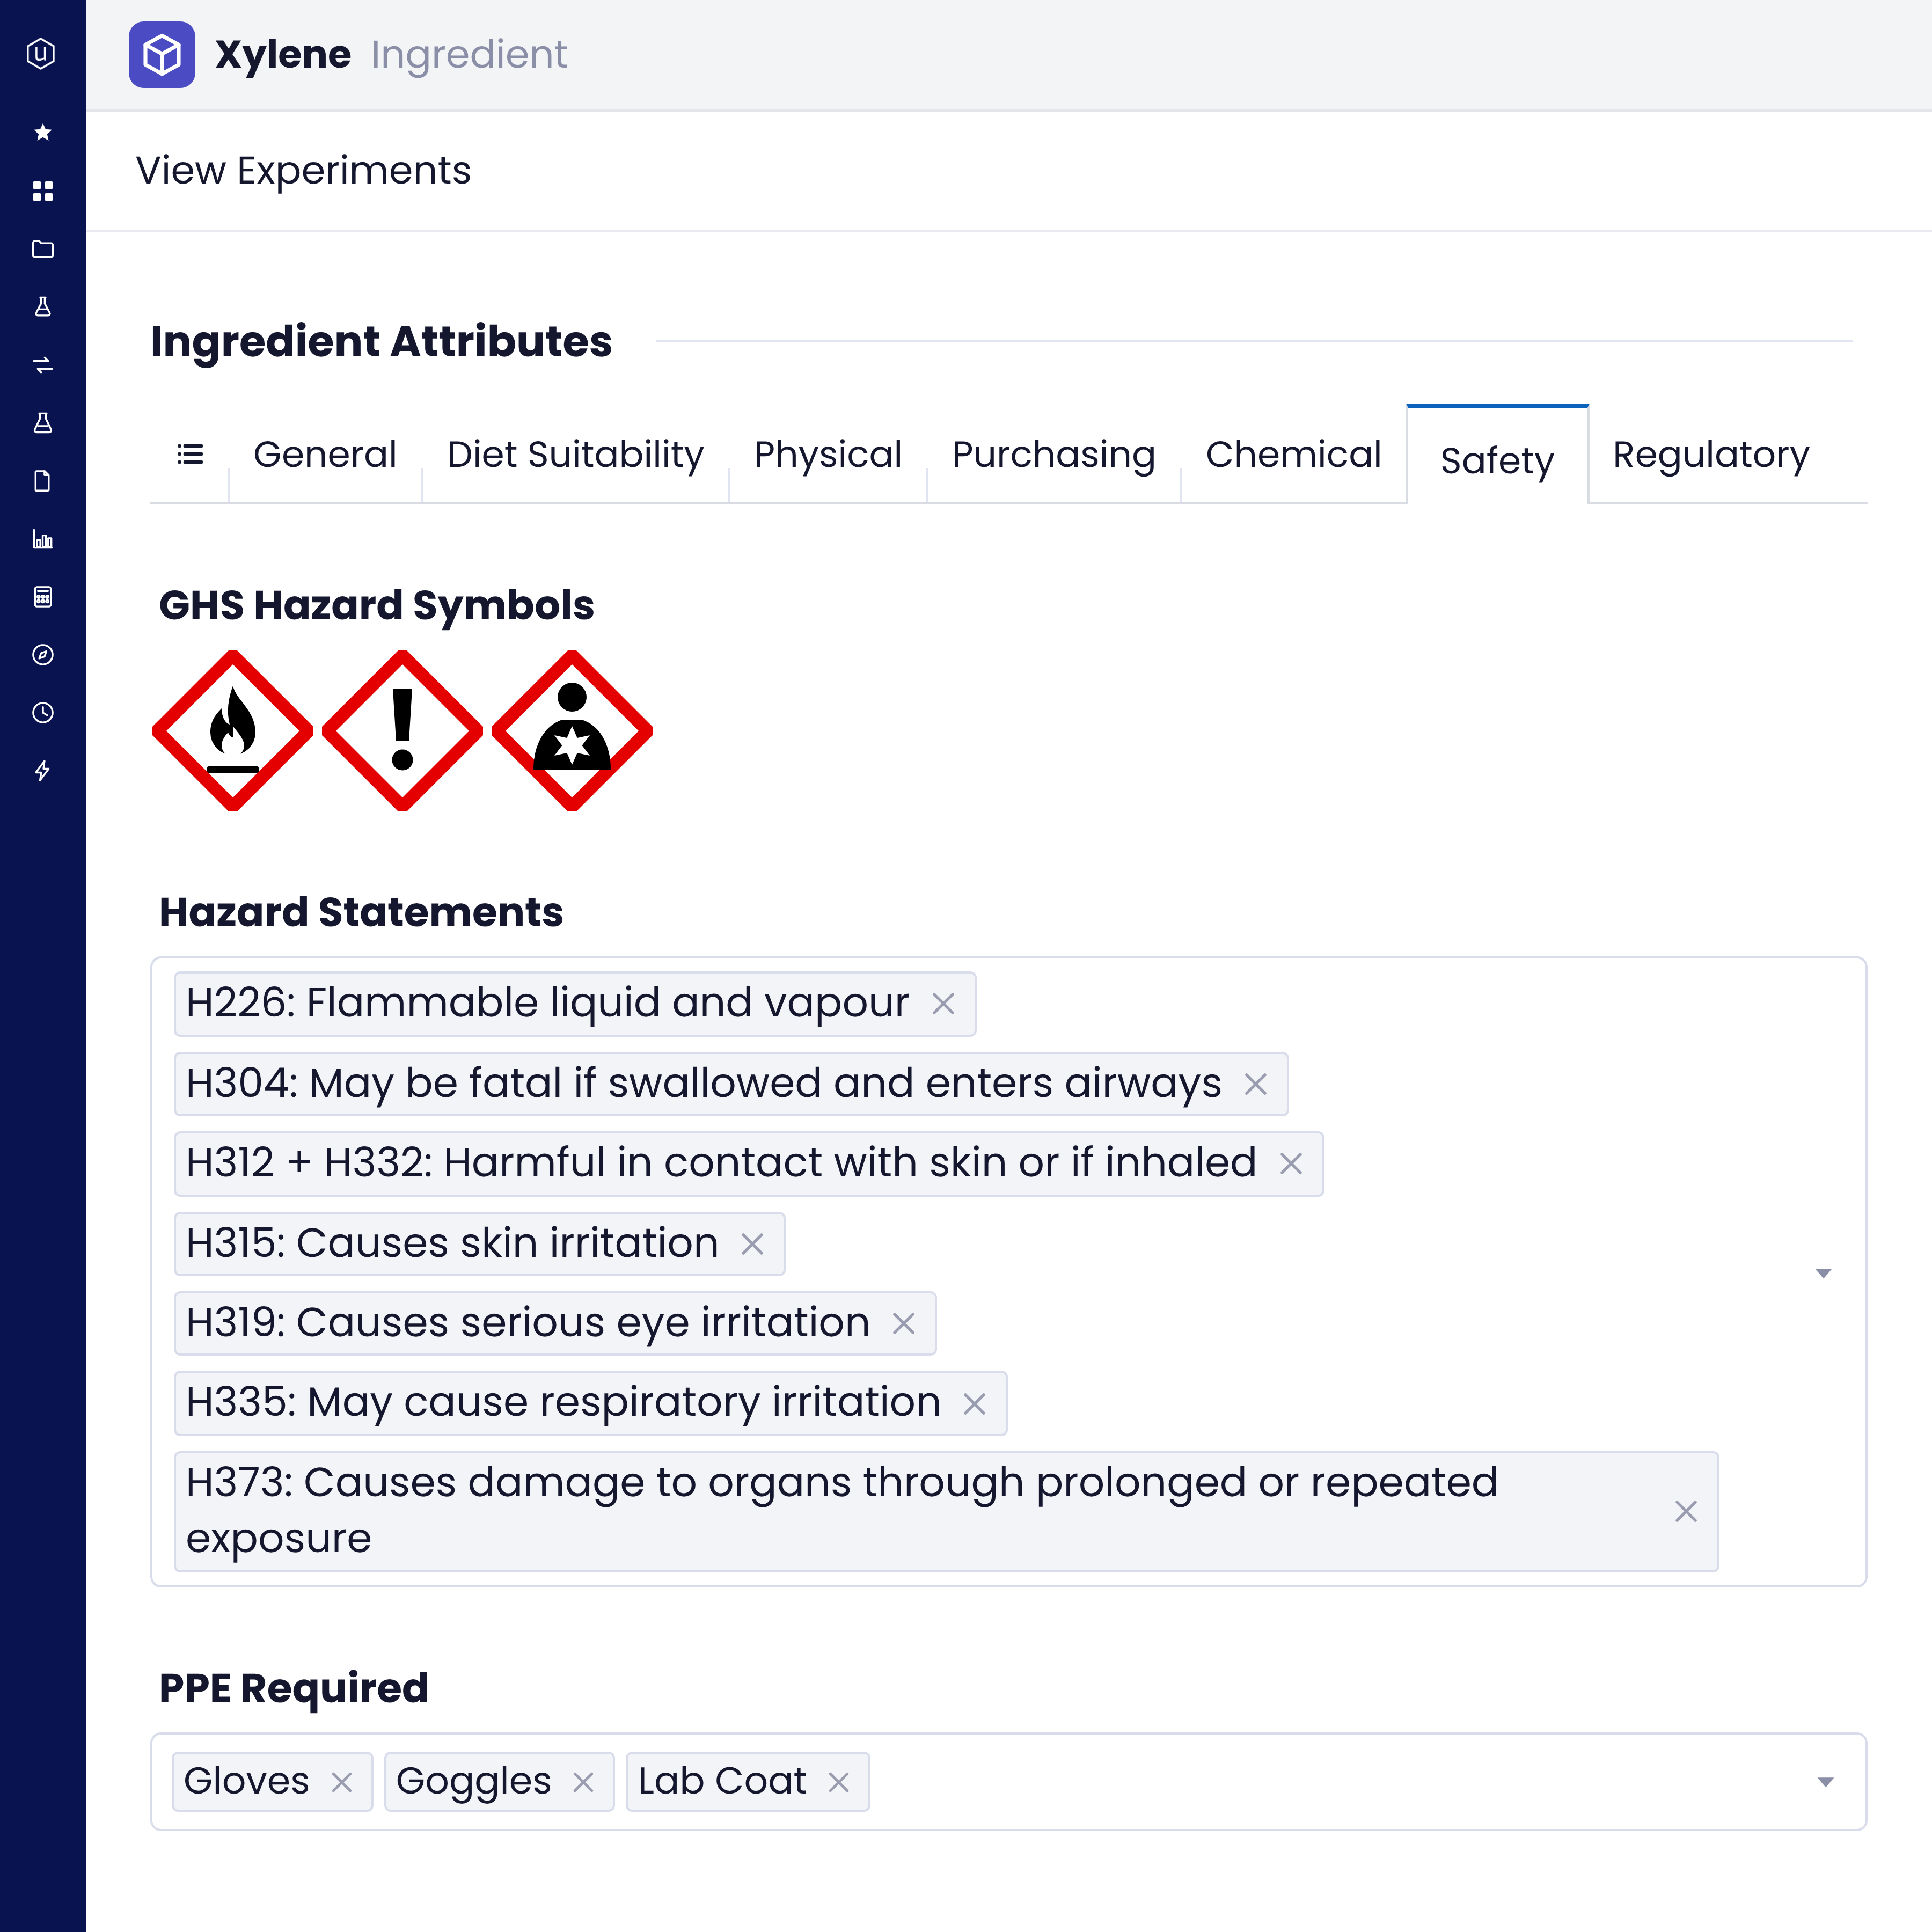Image resolution: width=1932 pixels, height=1932 pixels.
Task: Click the Xylene ingredient title
Action: tap(283, 54)
